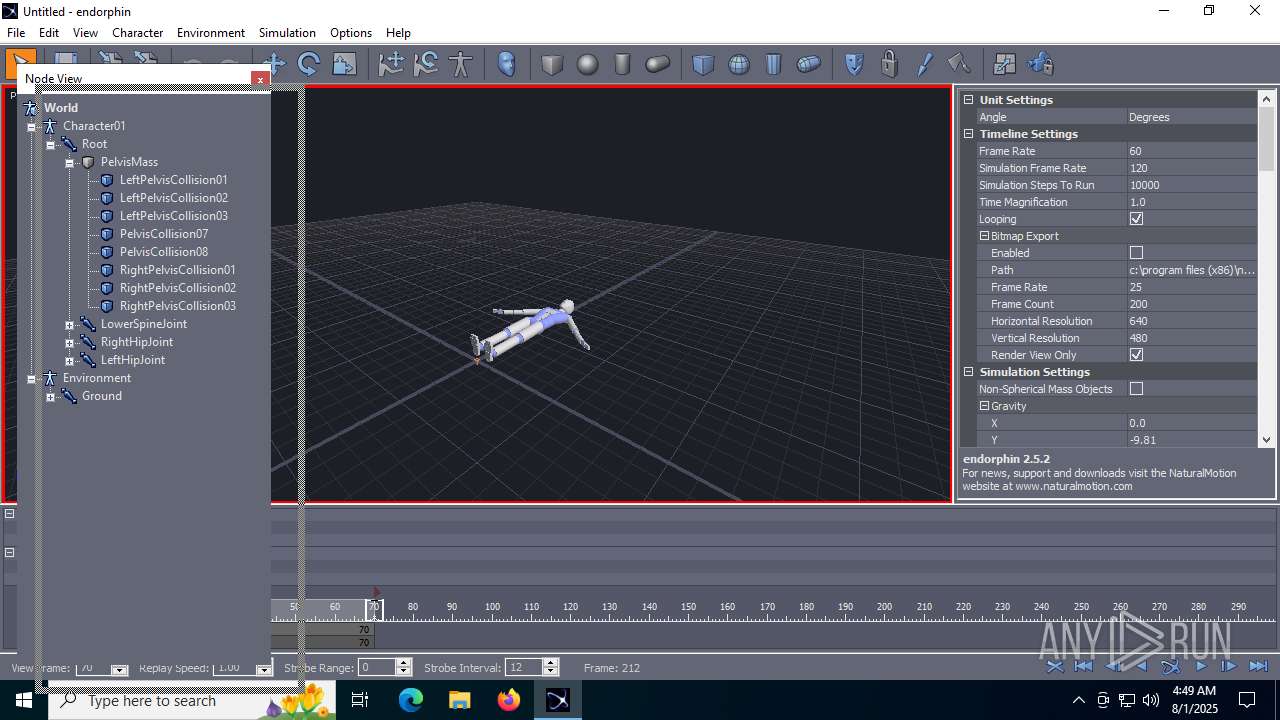Screen dimensions: 1280x720
Task: Click the last toolbar icon with the padlock
Action: (1041, 64)
